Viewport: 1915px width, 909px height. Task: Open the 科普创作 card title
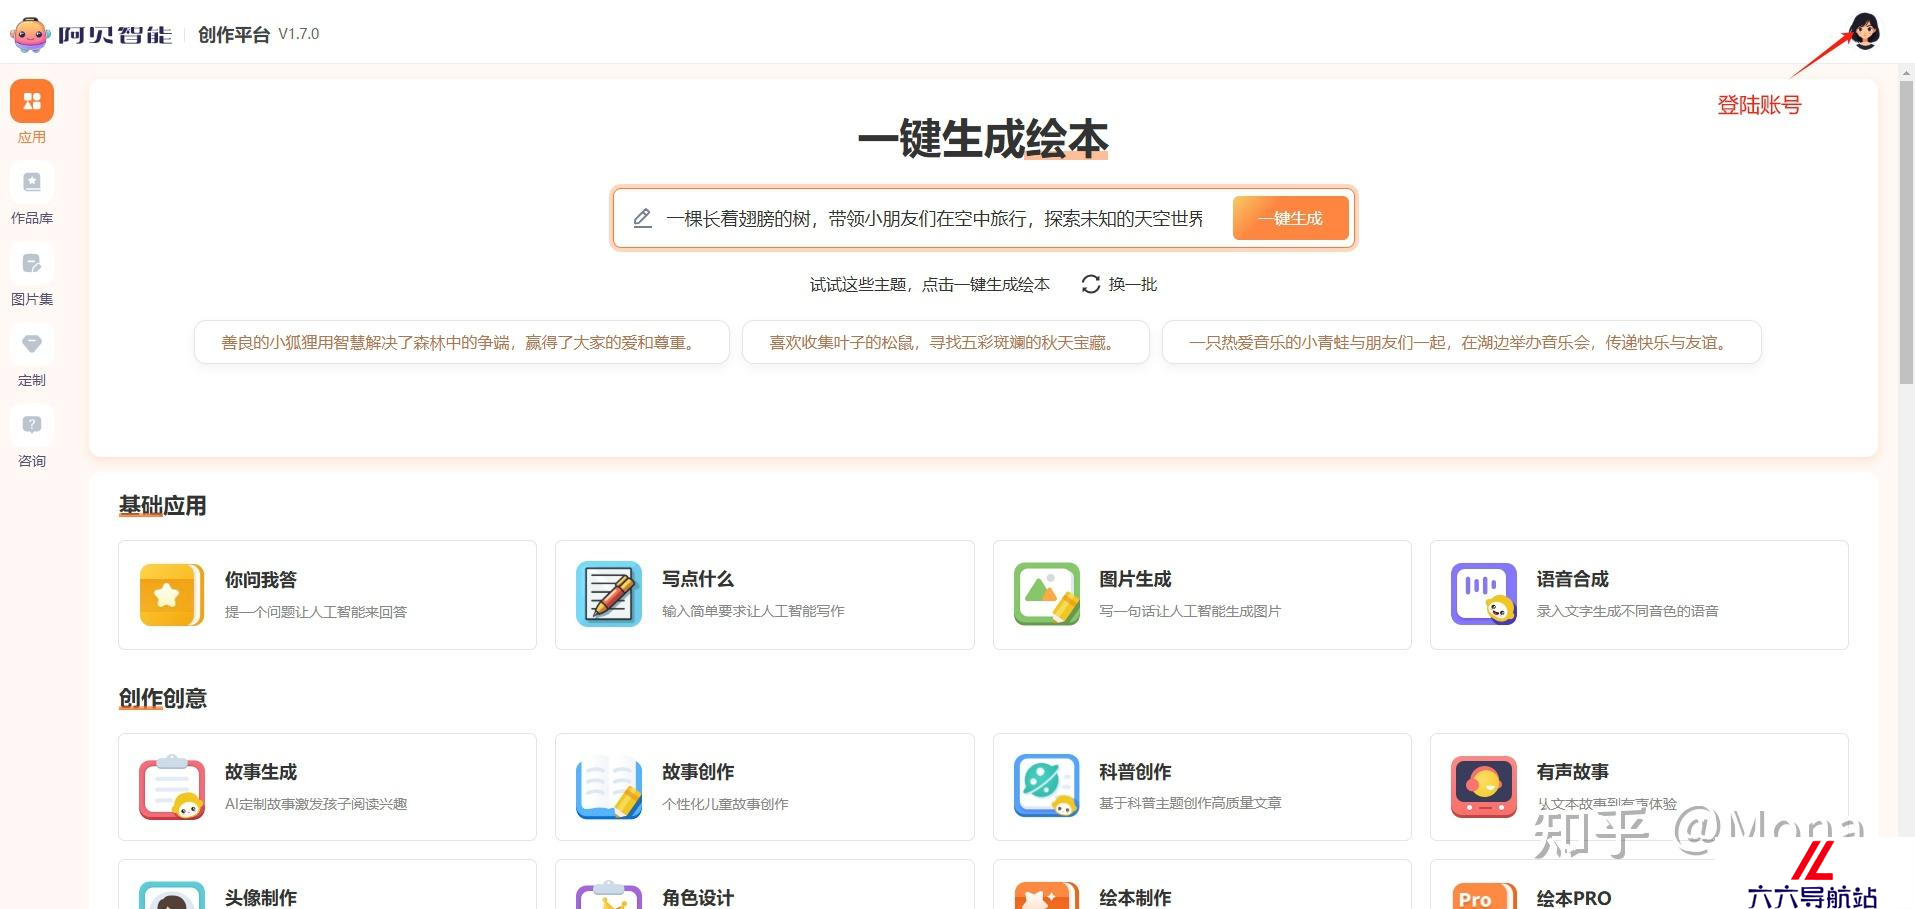point(1135,772)
